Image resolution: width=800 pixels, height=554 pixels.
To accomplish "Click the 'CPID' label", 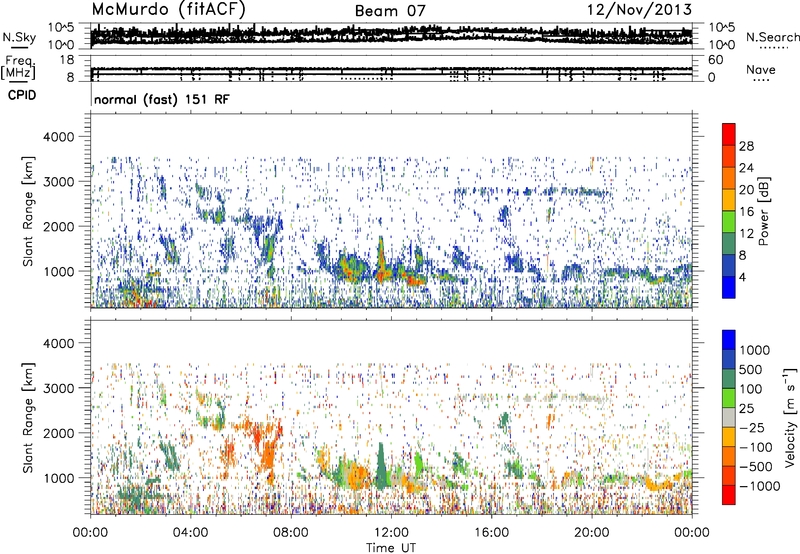I will 22,95.
